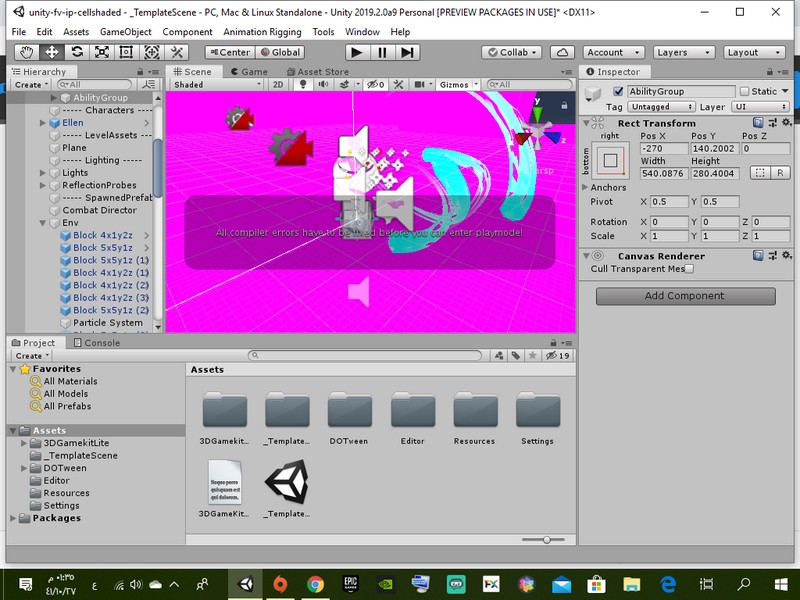Uncheck the AbilityGroup active checkbox
This screenshot has height=600, width=800.
click(x=618, y=91)
